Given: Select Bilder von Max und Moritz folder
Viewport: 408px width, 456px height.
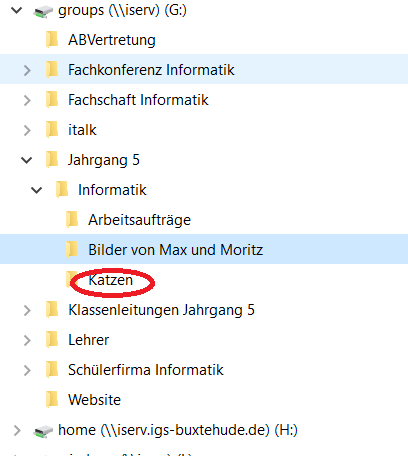Looking at the screenshot, I should click(x=175, y=250).
